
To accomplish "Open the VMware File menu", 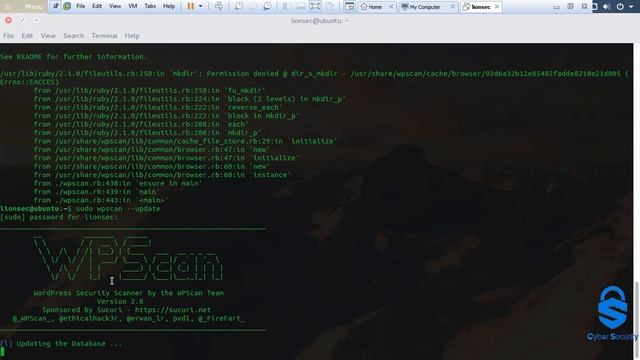I will (x=81, y=6).
